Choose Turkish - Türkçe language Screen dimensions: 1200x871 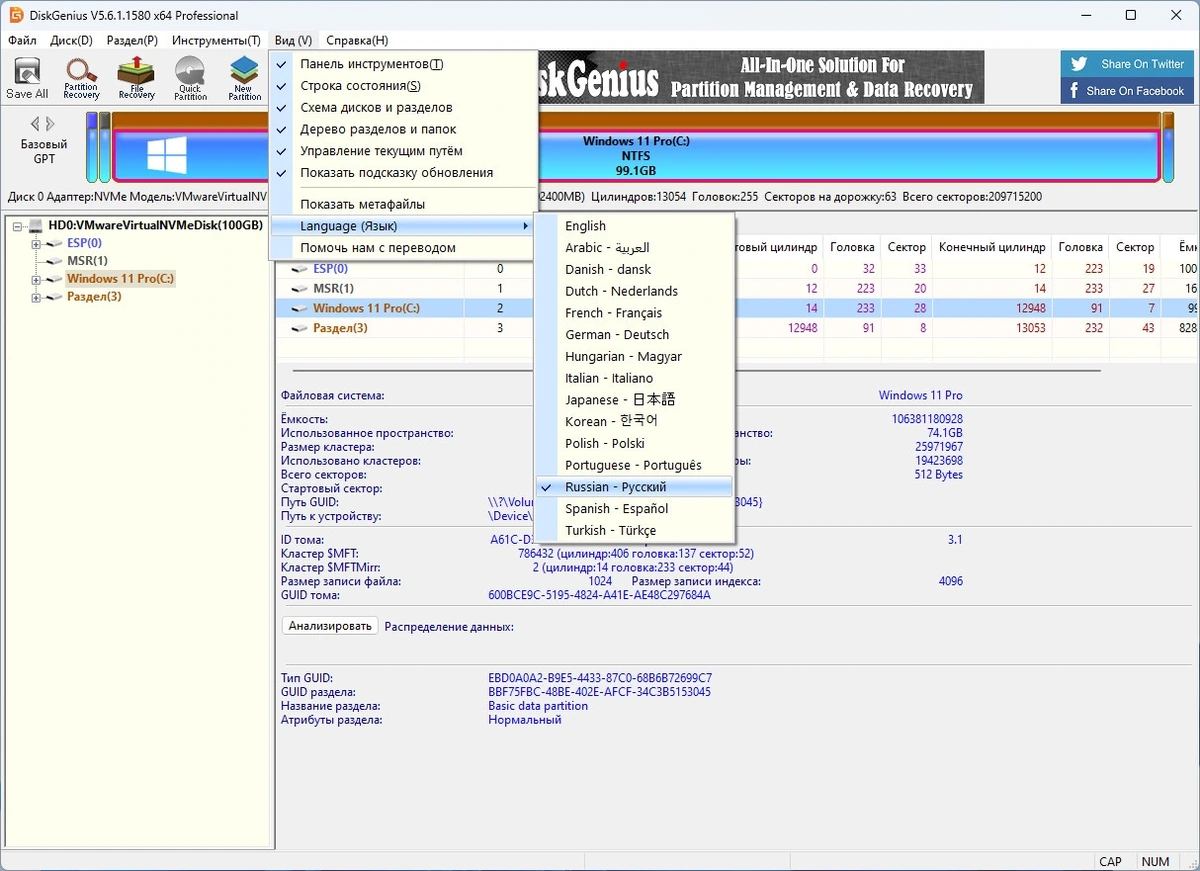tap(634, 531)
